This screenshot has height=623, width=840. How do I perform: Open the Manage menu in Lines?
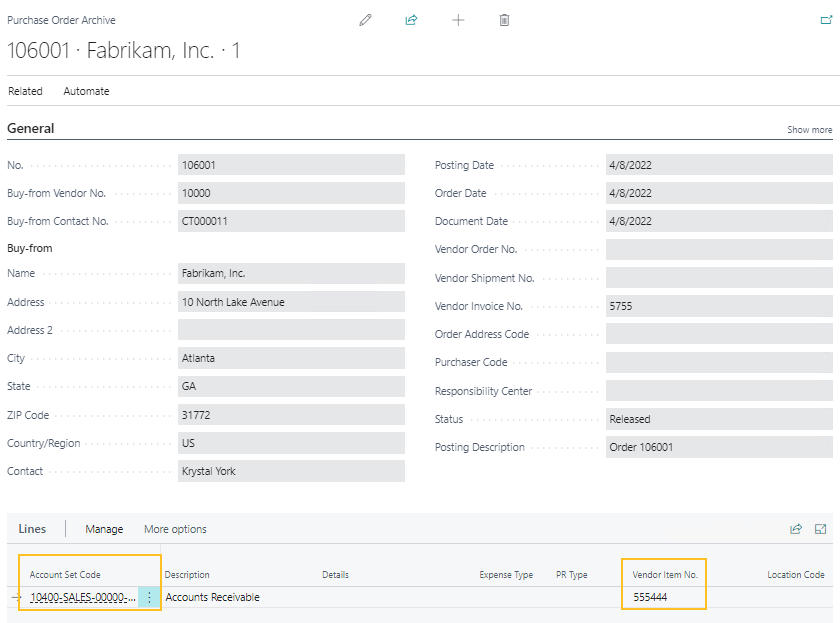pyautogui.click(x=104, y=529)
